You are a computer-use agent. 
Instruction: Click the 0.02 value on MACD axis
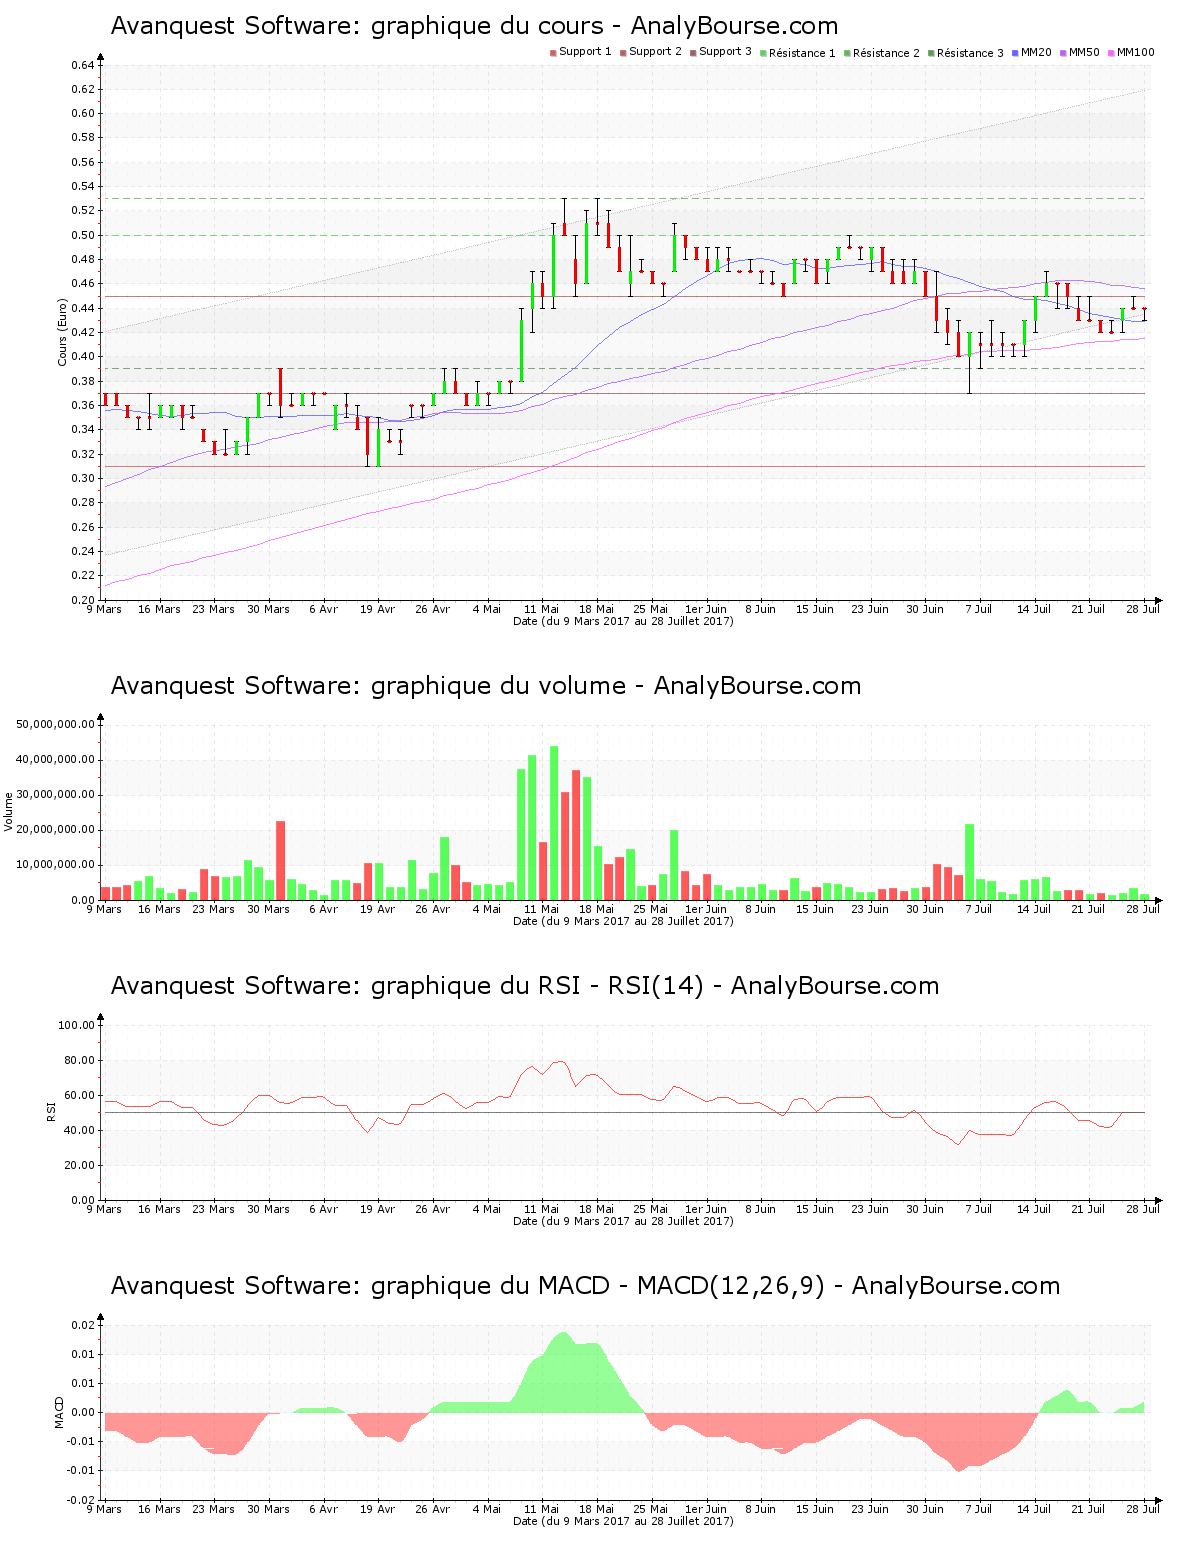click(83, 1325)
